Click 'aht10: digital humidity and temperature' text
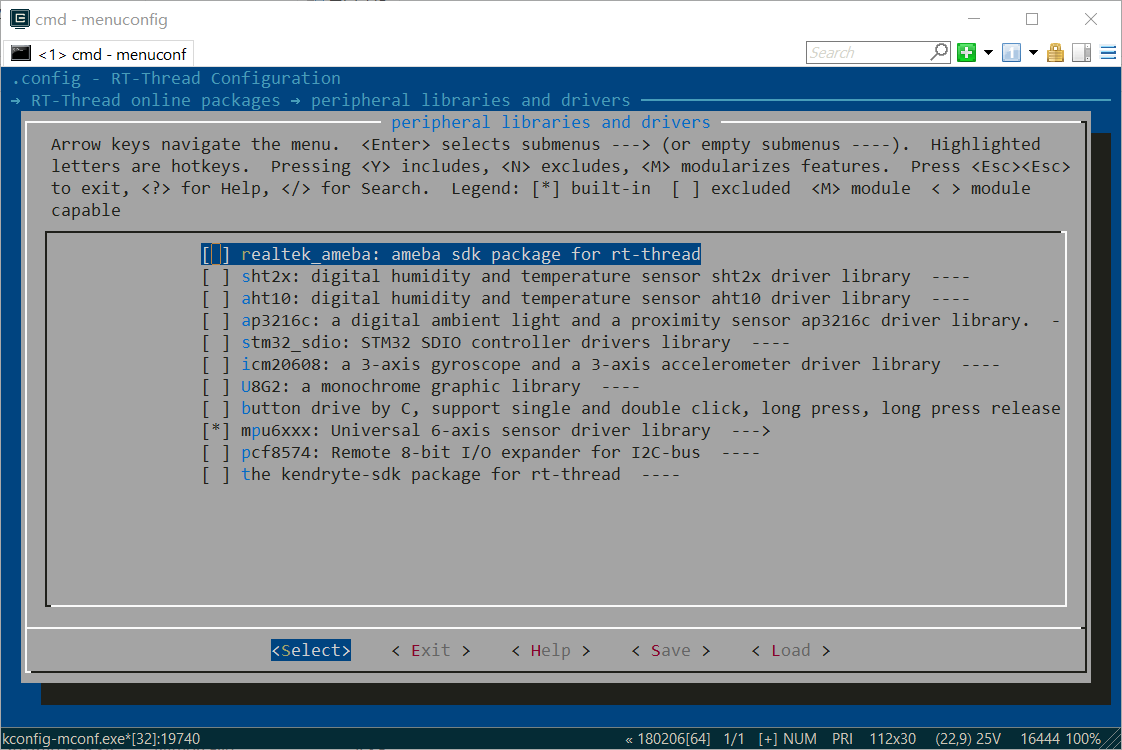This screenshot has height=750, width=1122. 576,298
